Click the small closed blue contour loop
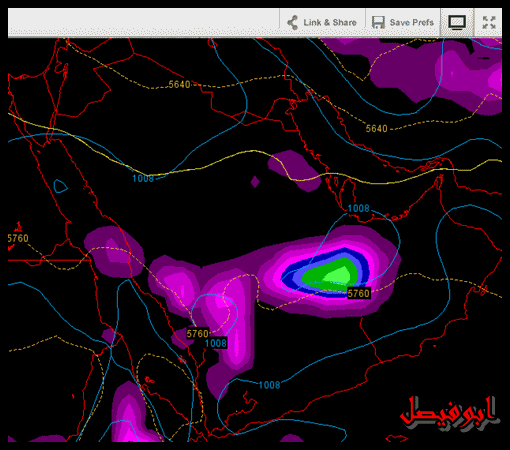The width and height of the screenshot is (510, 450). click(x=60, y=186)
